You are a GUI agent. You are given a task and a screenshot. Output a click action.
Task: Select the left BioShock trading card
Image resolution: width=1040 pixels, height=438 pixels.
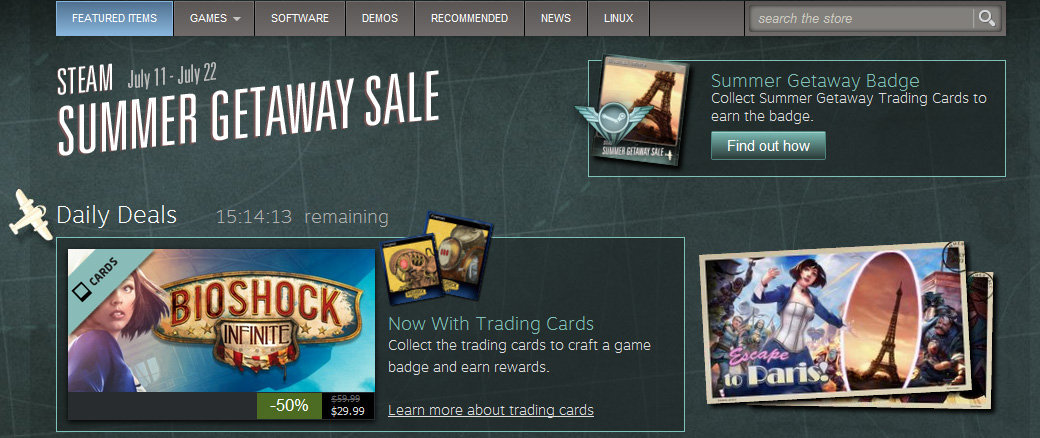pos(409,269)
